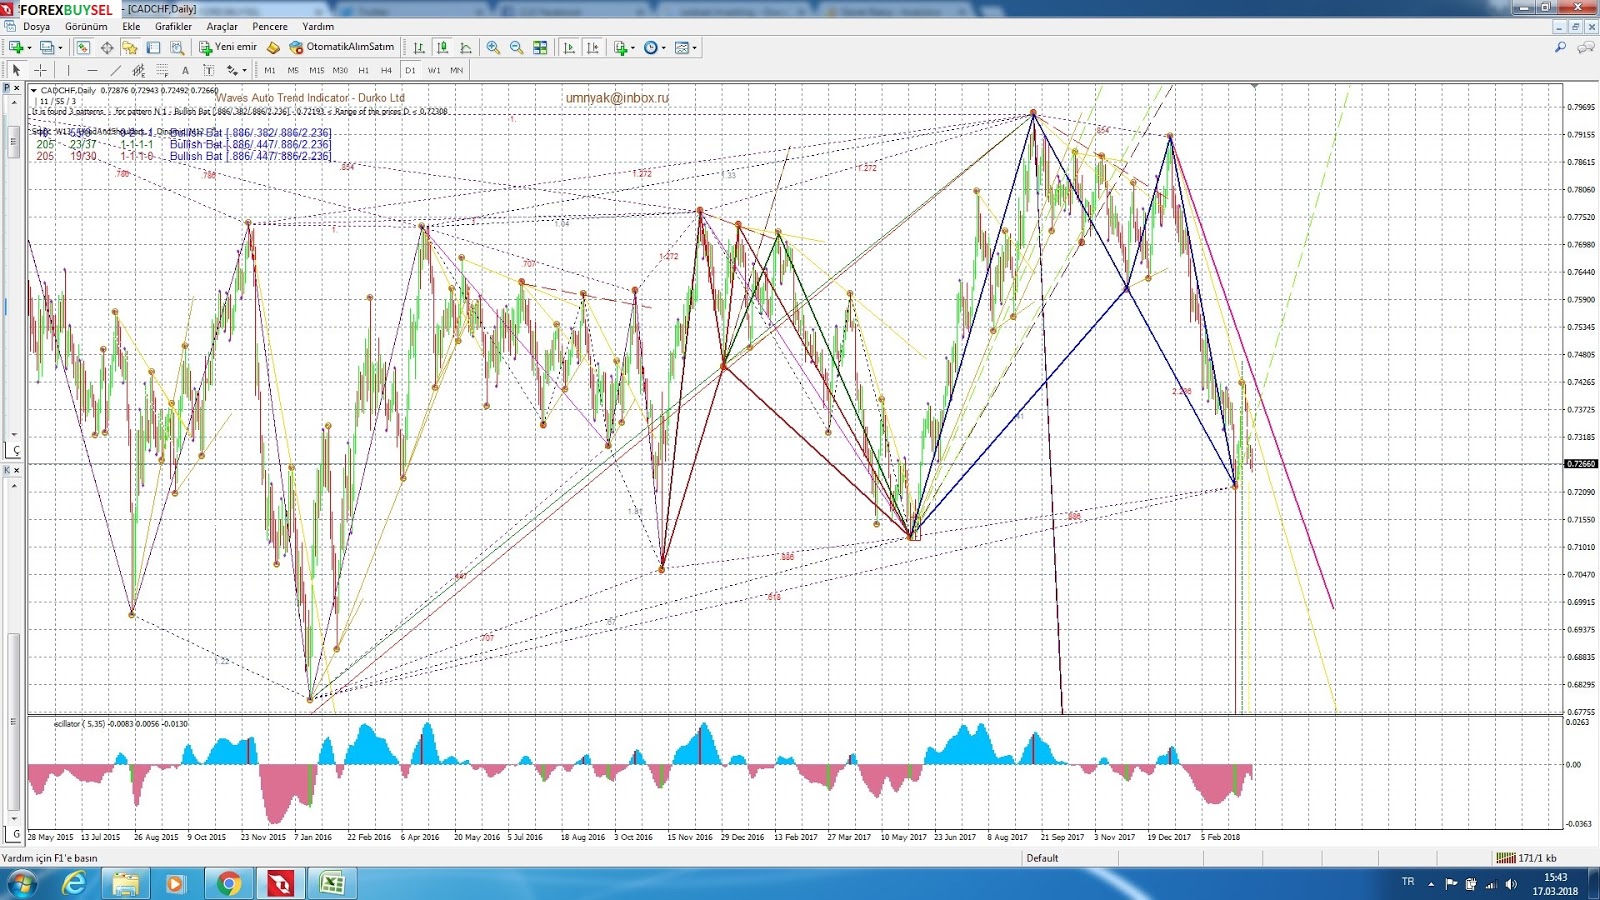Open Excel from the taskbar
The width and height of the screenshot is (1600, 900).
click(x=330, y=884)
